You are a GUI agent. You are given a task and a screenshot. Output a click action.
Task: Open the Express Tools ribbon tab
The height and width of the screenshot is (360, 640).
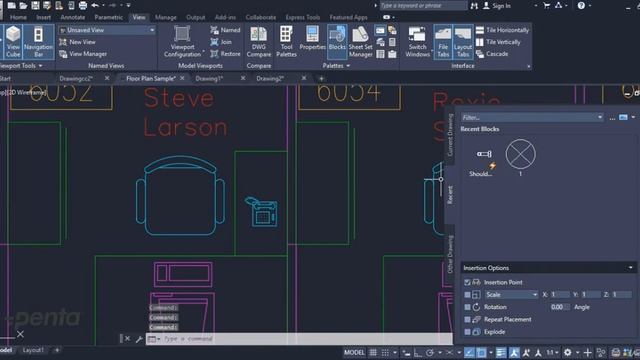coord(303,17)
